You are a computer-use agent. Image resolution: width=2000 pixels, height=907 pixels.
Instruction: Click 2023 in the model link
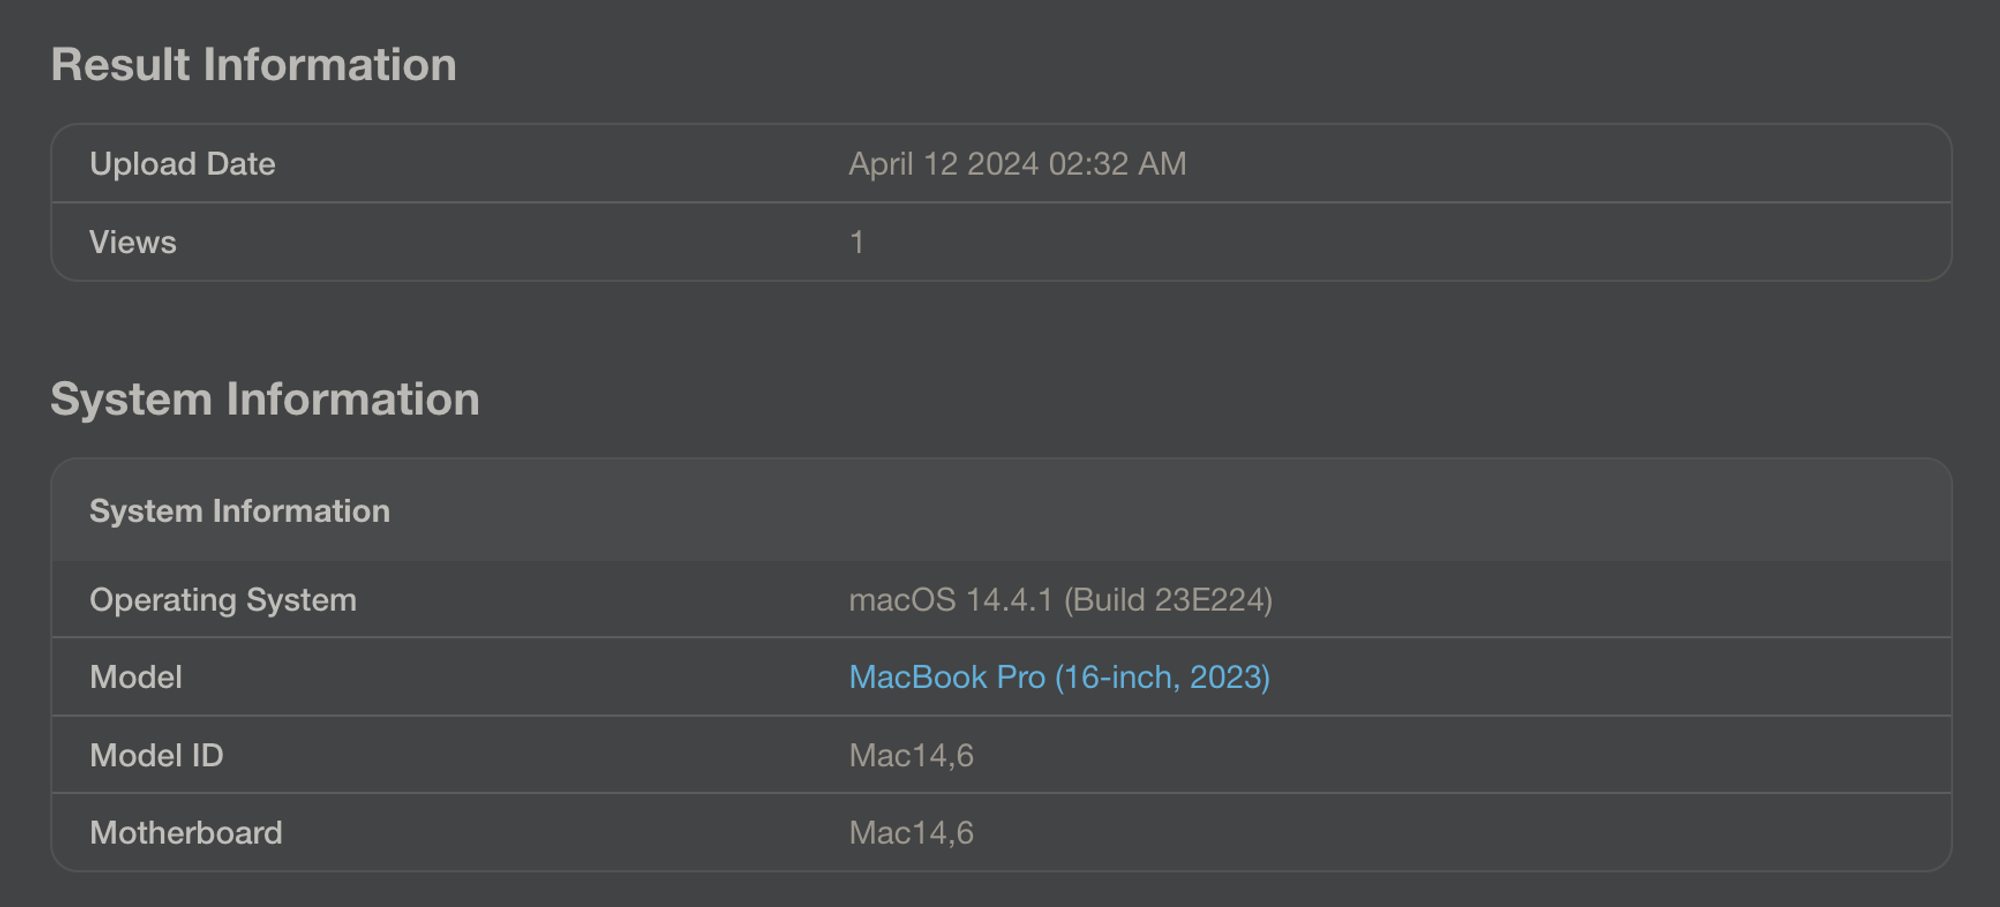click(x=1226, y=677)
